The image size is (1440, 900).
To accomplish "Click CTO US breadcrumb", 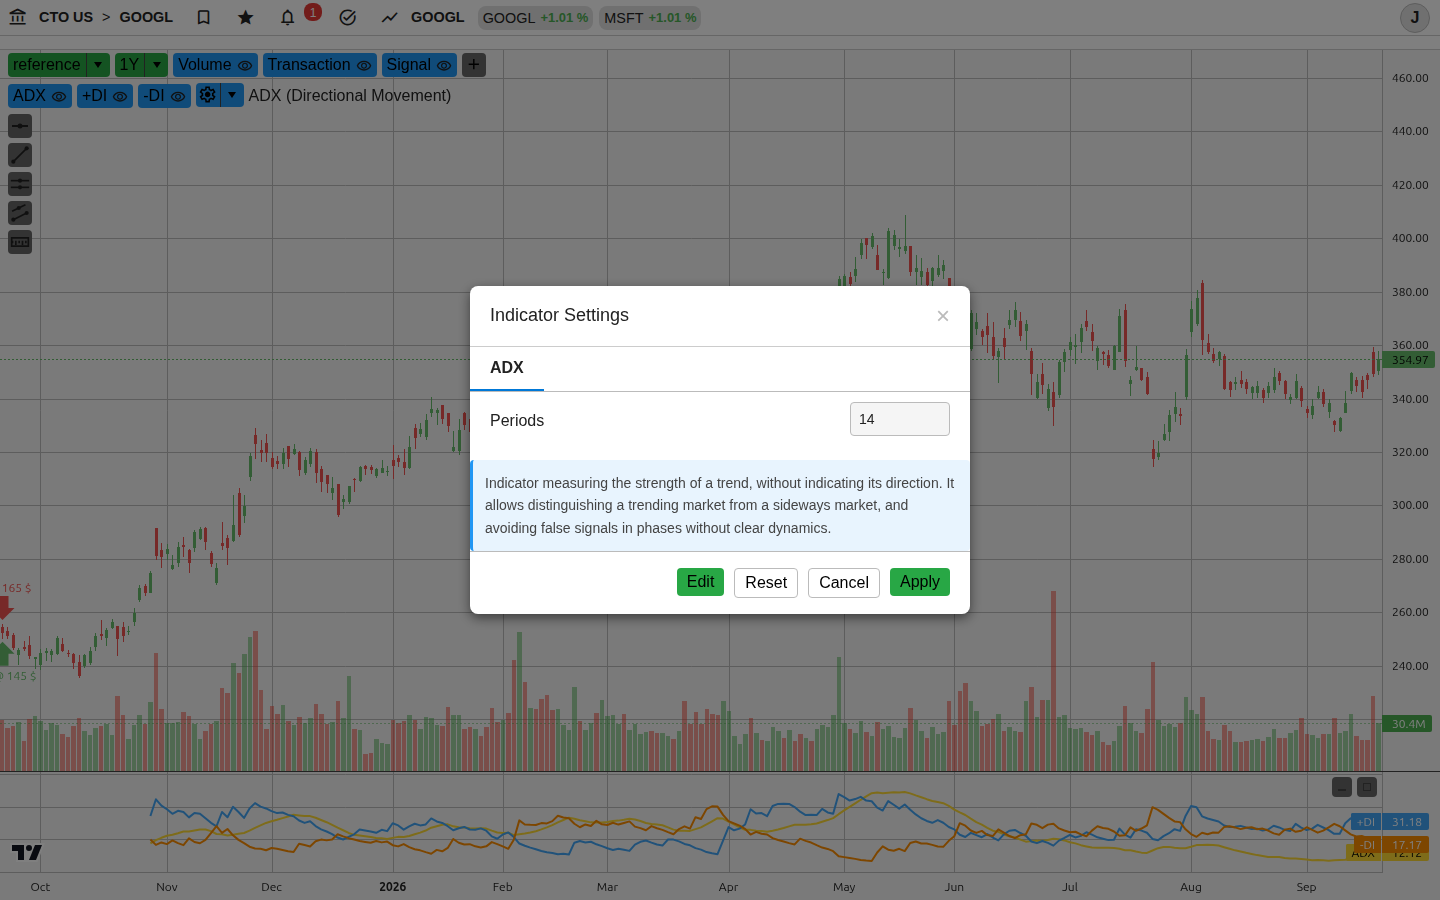I will [66, 17].
